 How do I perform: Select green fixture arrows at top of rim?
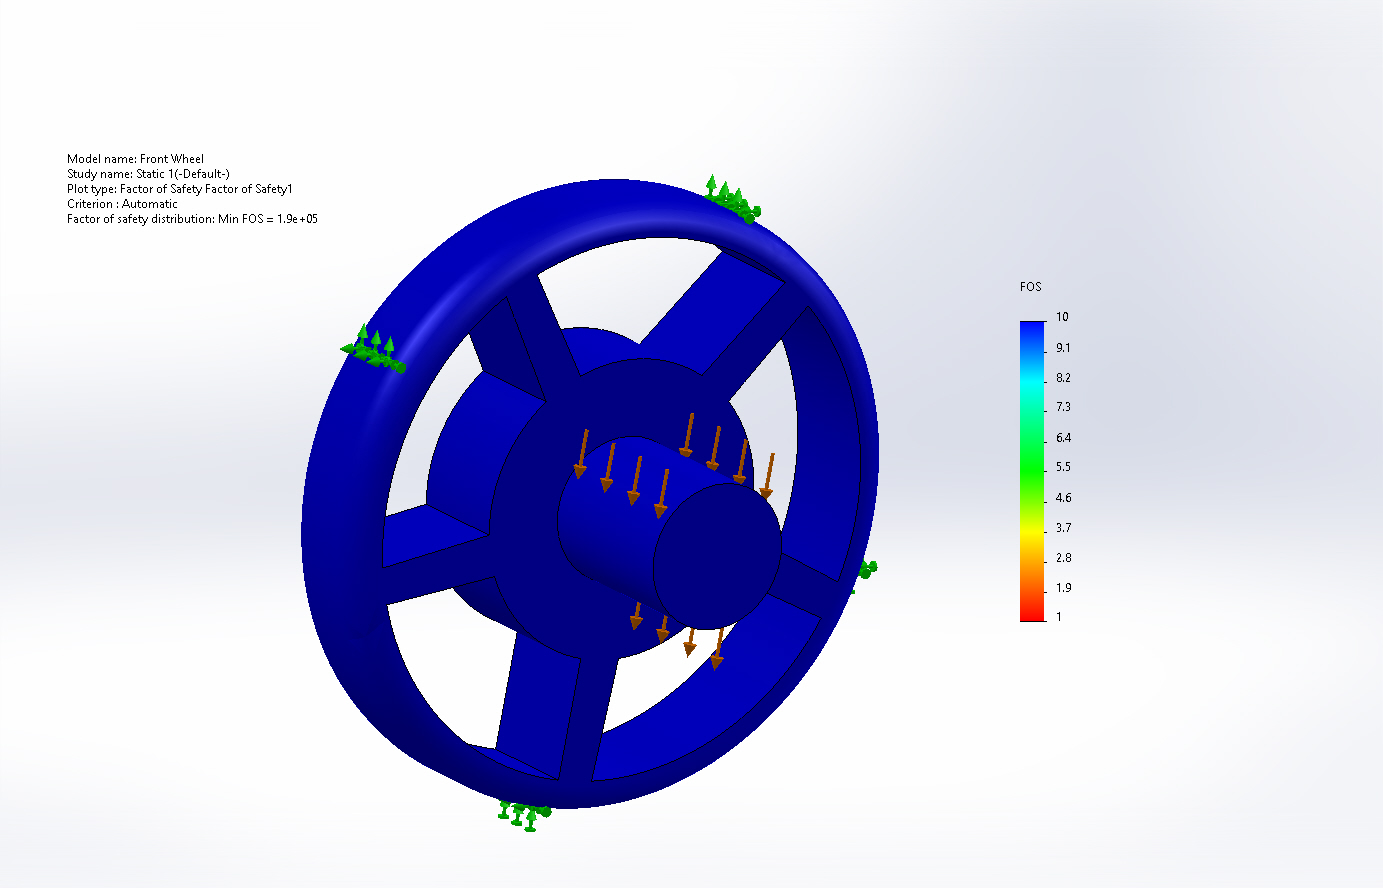(731, 199)
